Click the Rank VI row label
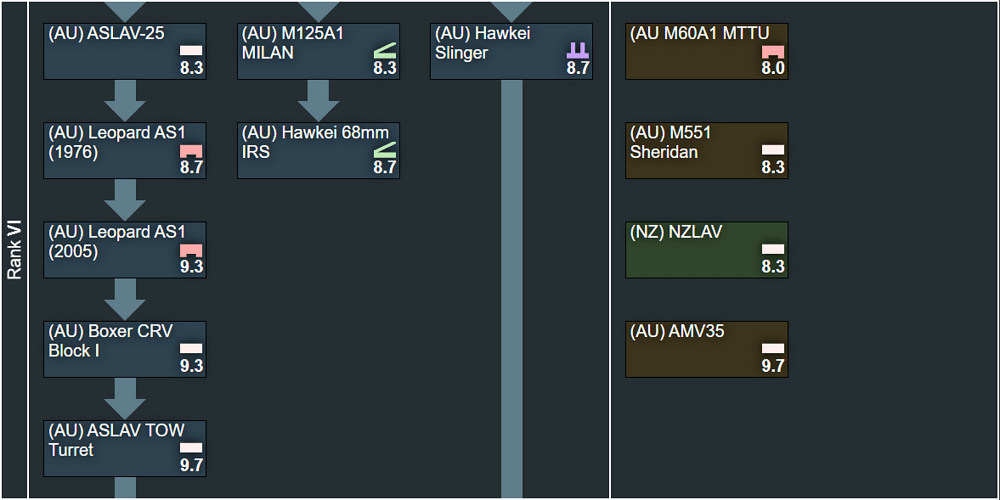The image size is (1000, 500). coord(14,250)
